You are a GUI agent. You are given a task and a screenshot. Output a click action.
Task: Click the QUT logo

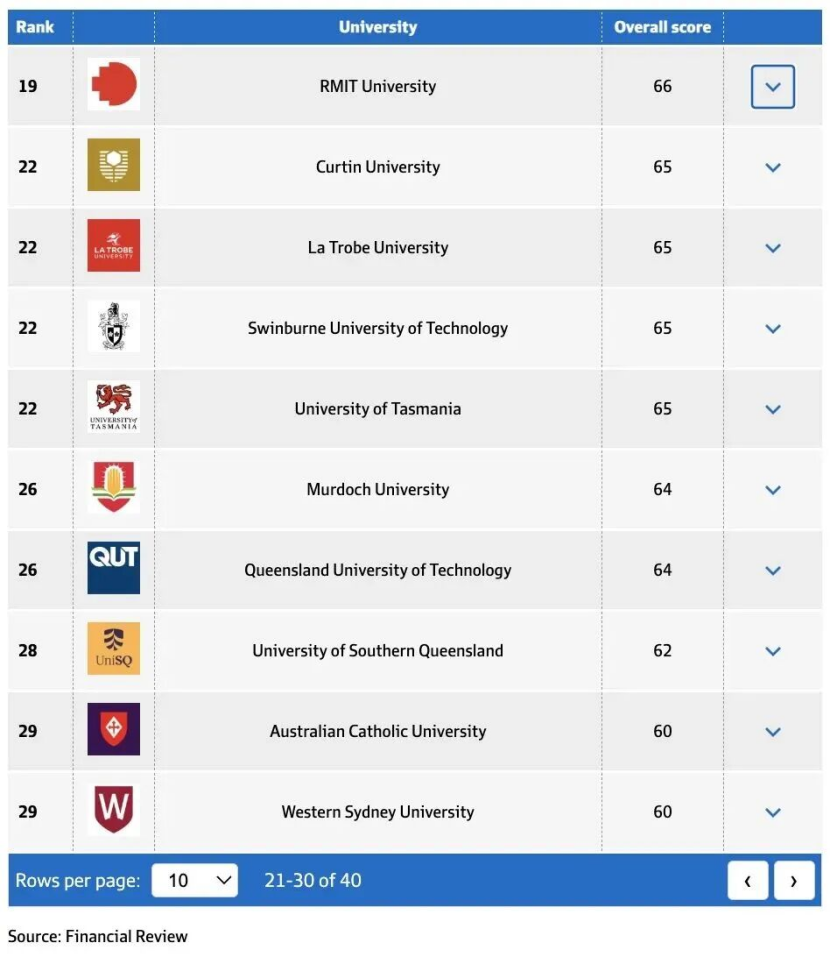[x=113, y=568]
